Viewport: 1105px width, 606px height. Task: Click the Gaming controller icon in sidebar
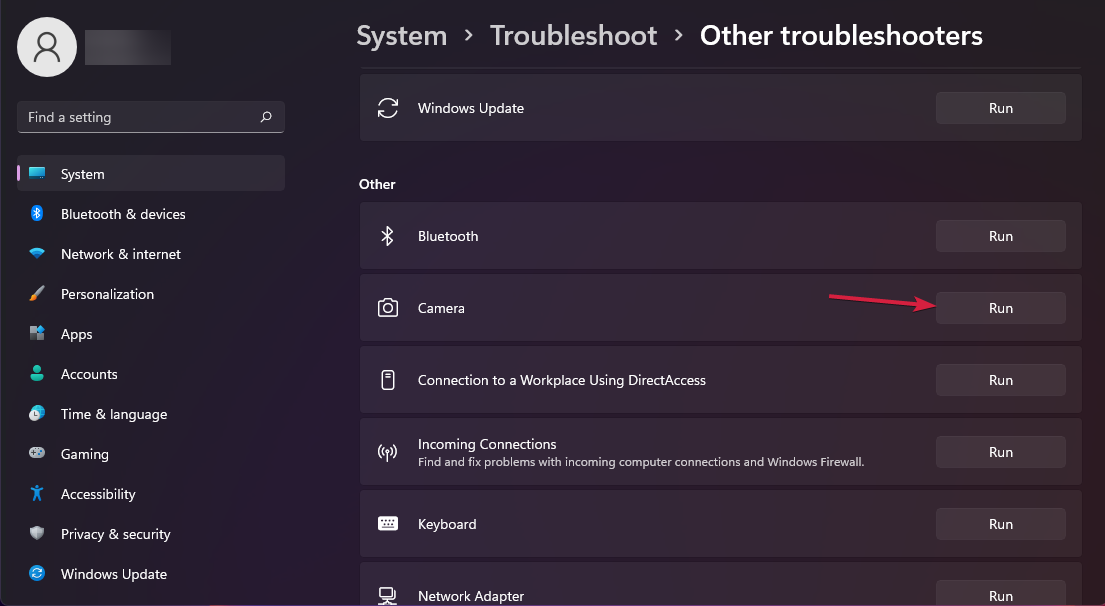click(x=36, y=454)
